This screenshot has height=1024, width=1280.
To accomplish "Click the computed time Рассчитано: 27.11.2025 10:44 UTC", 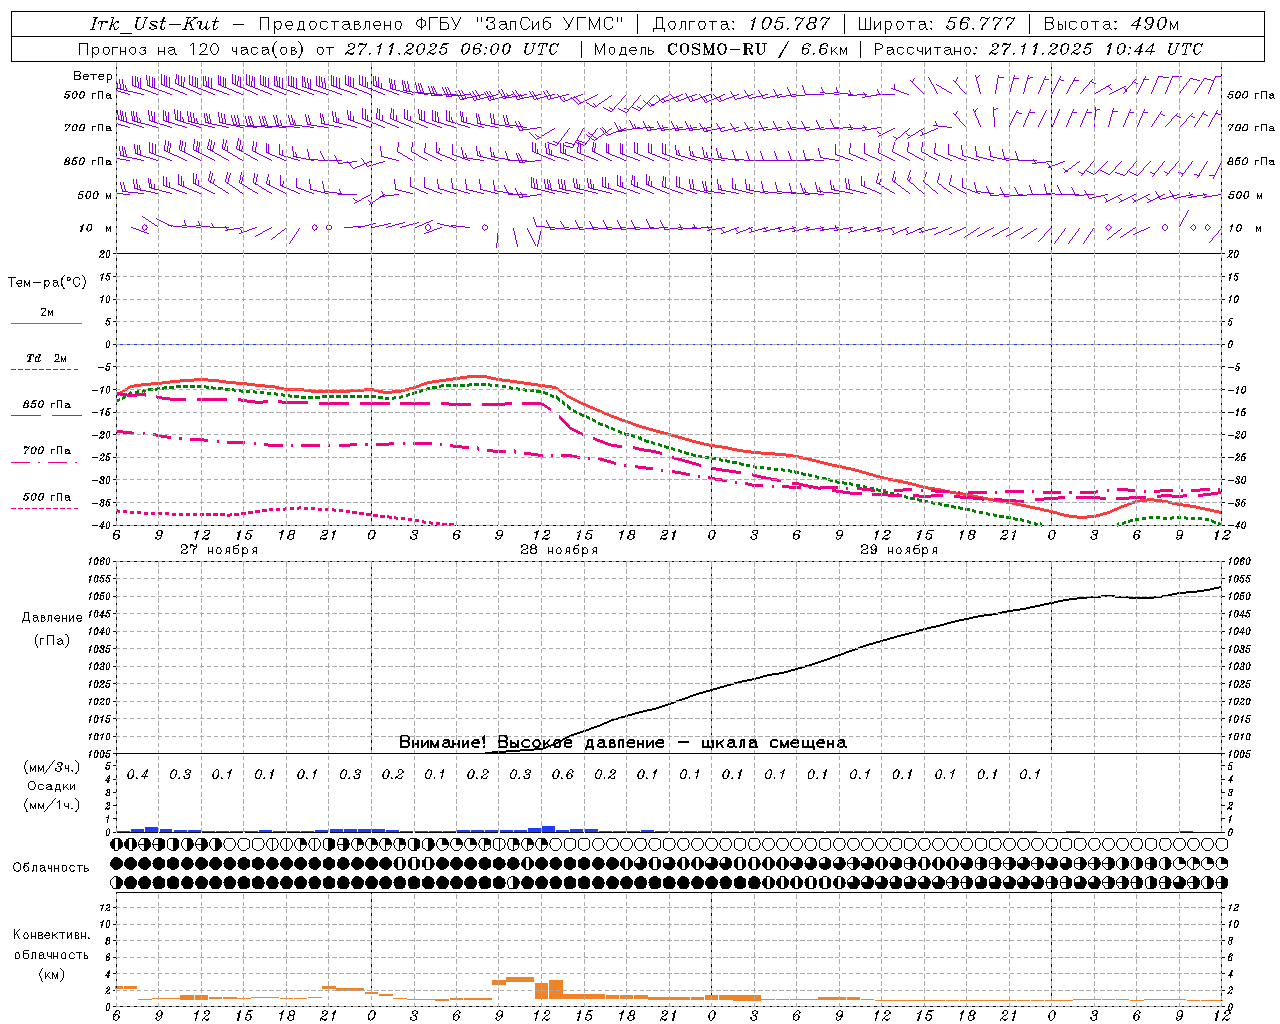I will [x=1038, y=49].
